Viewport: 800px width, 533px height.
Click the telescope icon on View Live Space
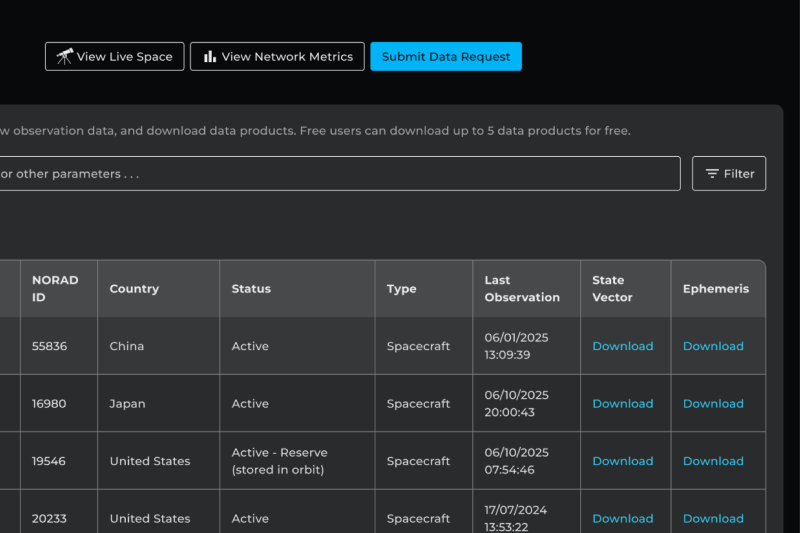[x=64, y=57]
